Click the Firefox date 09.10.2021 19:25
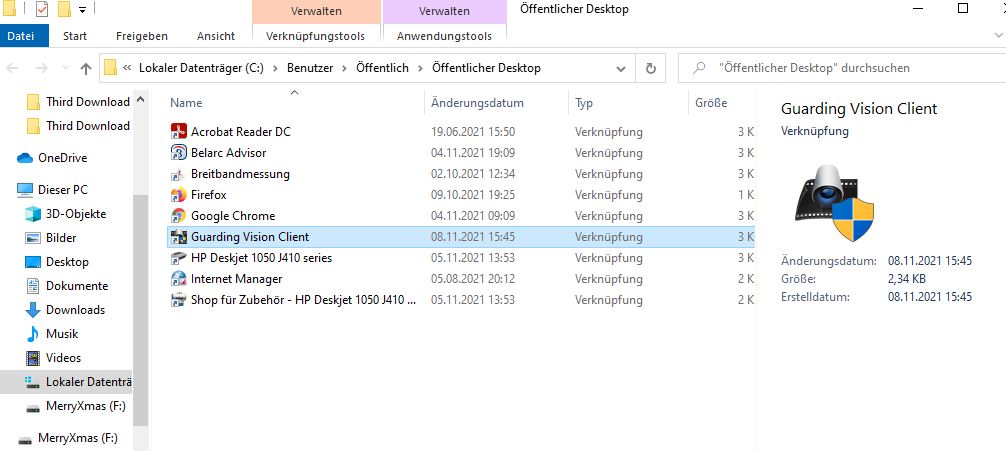Image resolution: width=1006 pixels, height=451 pixels. [472, 195]
